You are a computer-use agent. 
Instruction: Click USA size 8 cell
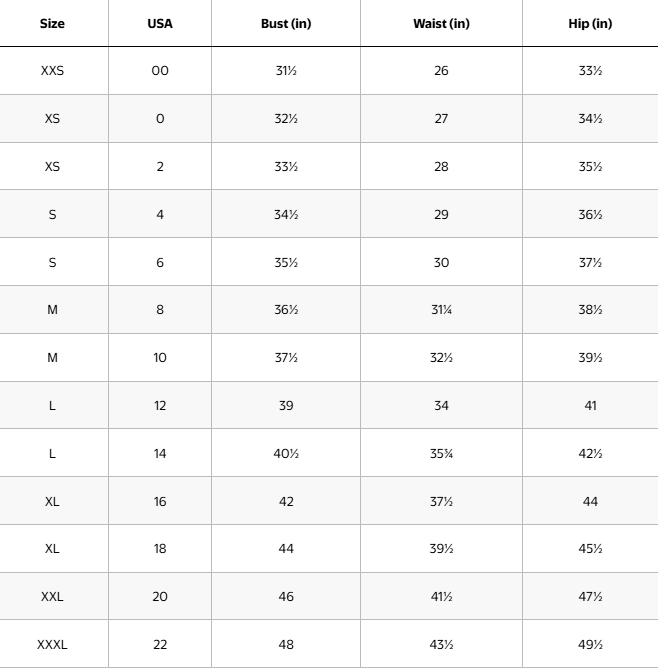[x=160, y=310]
